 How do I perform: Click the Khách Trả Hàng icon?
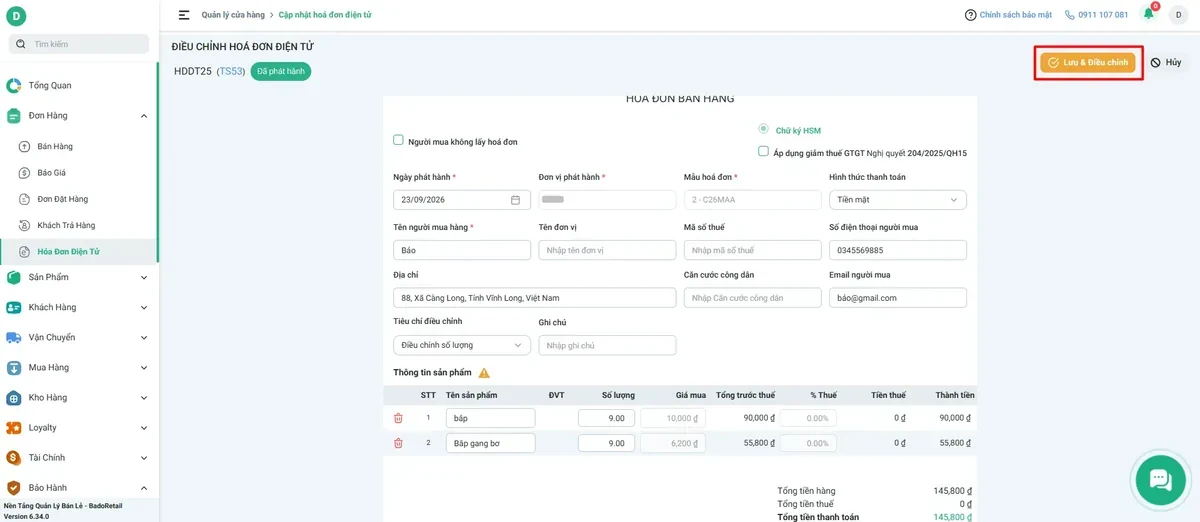(x=25, y=225)
